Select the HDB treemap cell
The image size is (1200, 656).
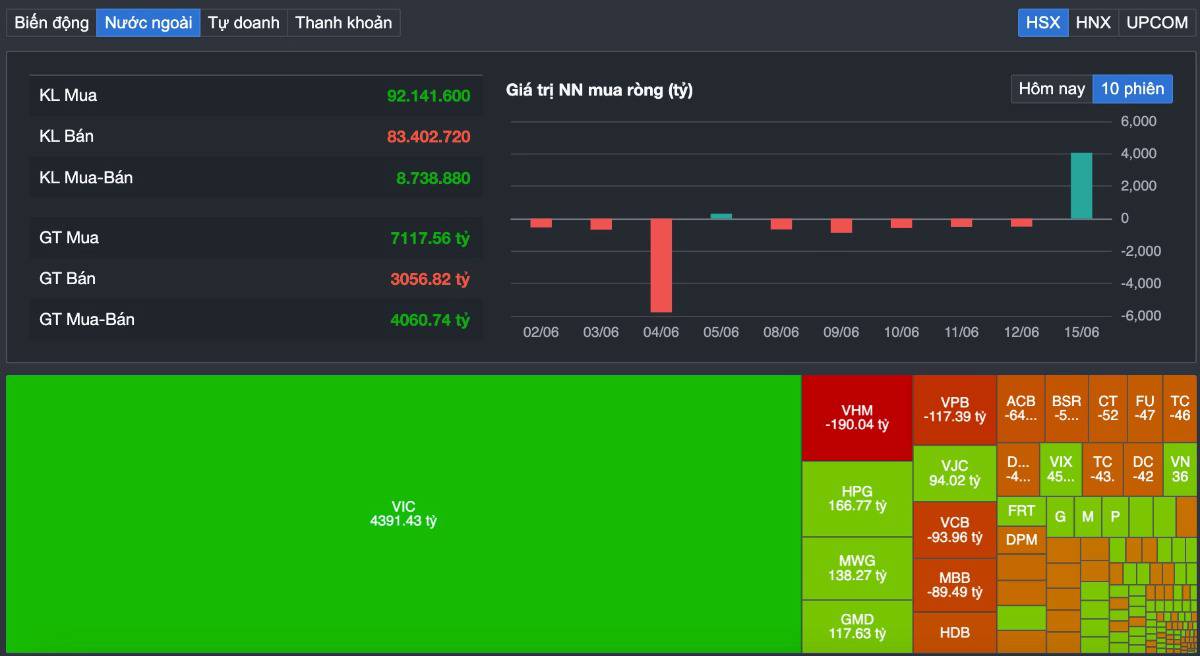coord(955,633)
